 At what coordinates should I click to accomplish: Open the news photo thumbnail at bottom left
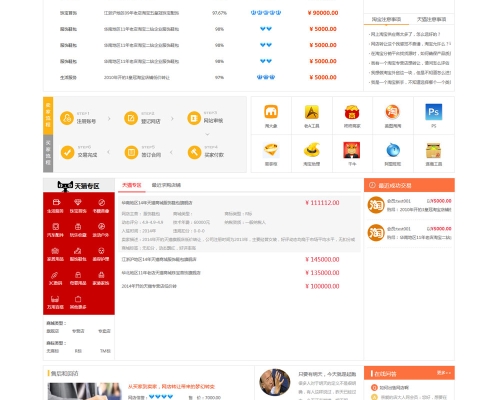coord(85,391)
